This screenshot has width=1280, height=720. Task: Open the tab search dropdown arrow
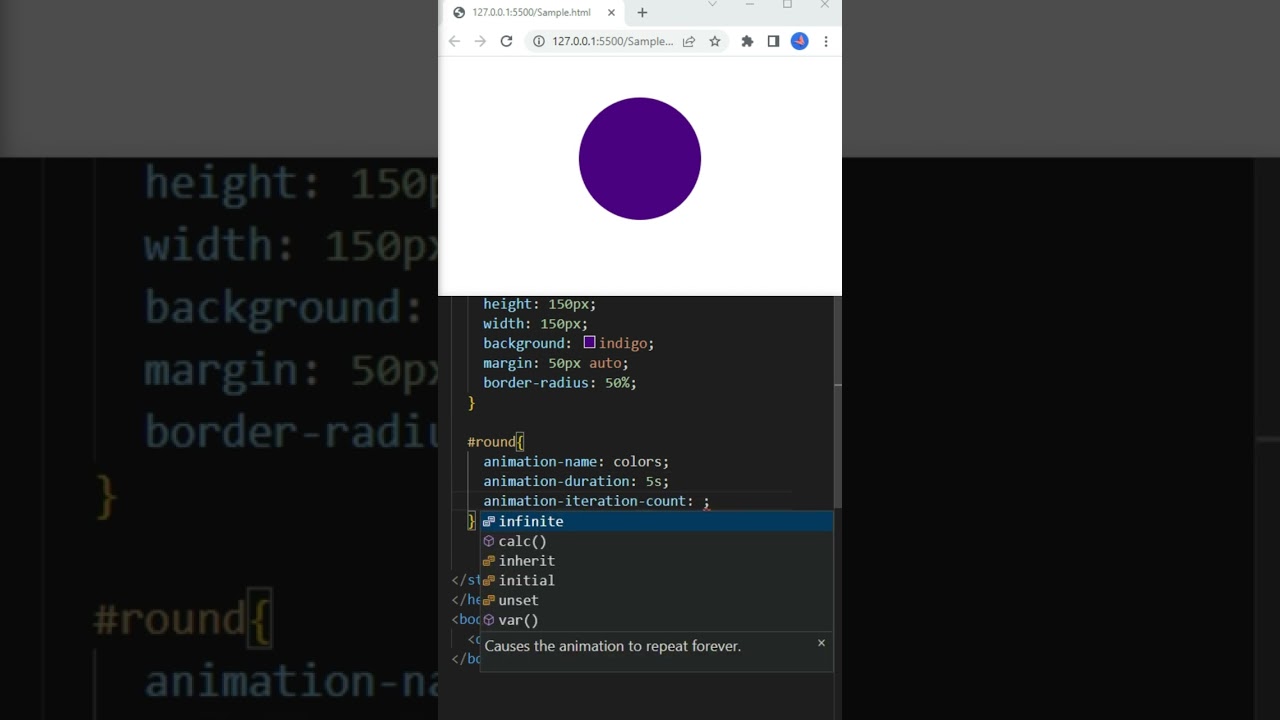click(x=712, y=4)
